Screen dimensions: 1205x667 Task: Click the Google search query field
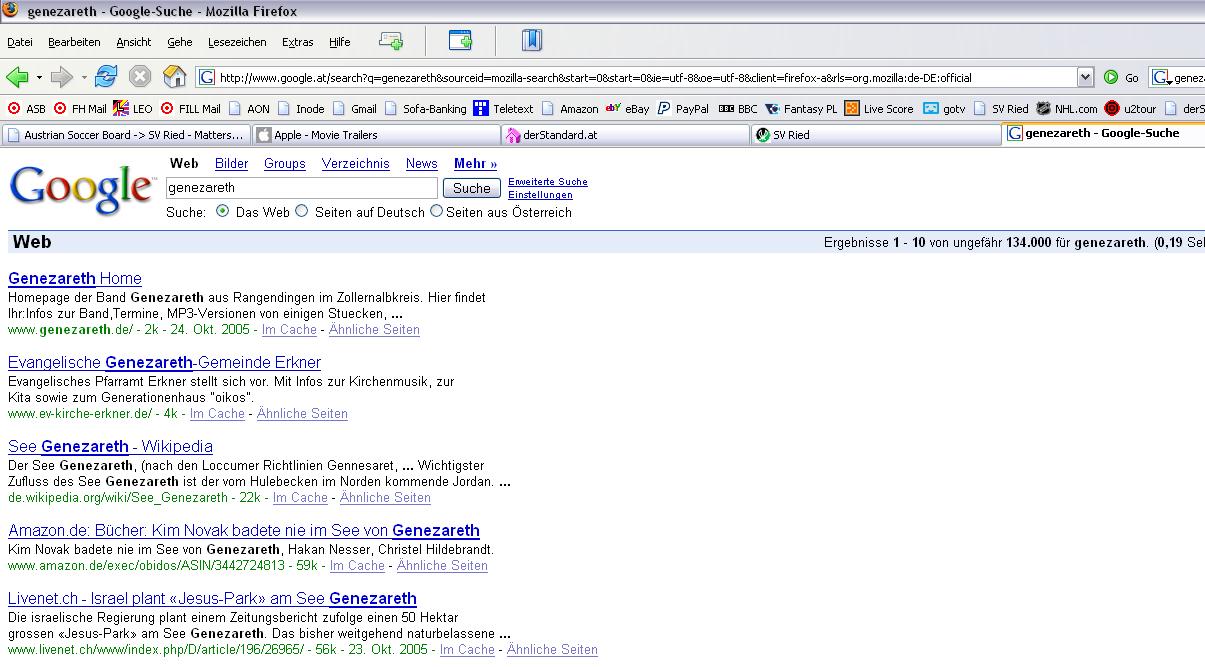coord(301,188)
